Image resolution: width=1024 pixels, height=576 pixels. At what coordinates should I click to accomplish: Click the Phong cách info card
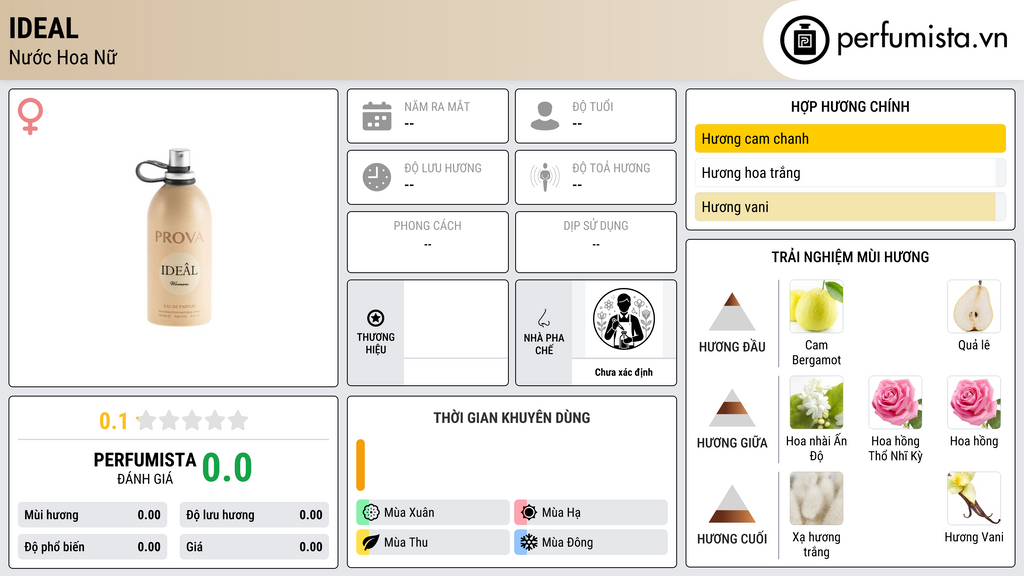(428, 242)
